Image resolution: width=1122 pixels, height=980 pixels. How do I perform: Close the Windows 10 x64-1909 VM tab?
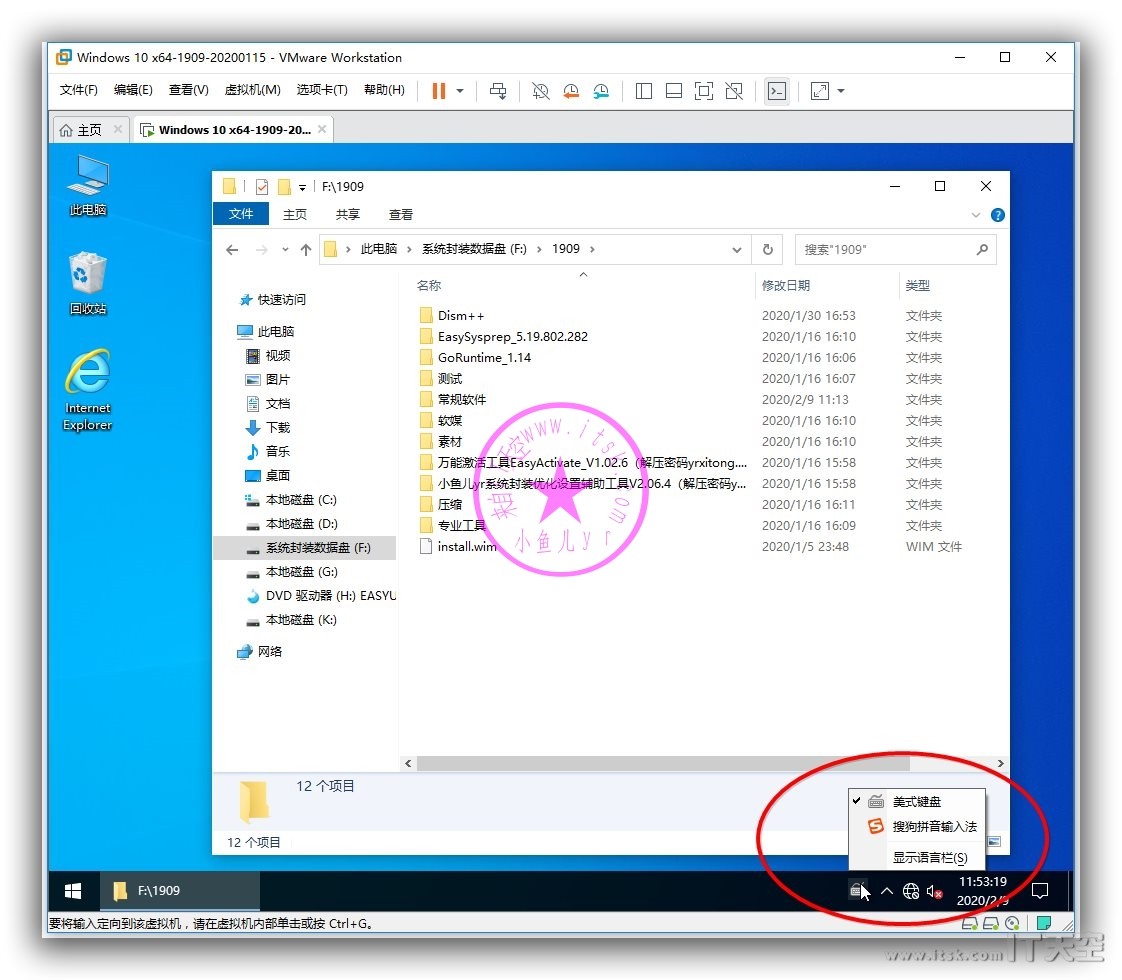tap(322, 129)
